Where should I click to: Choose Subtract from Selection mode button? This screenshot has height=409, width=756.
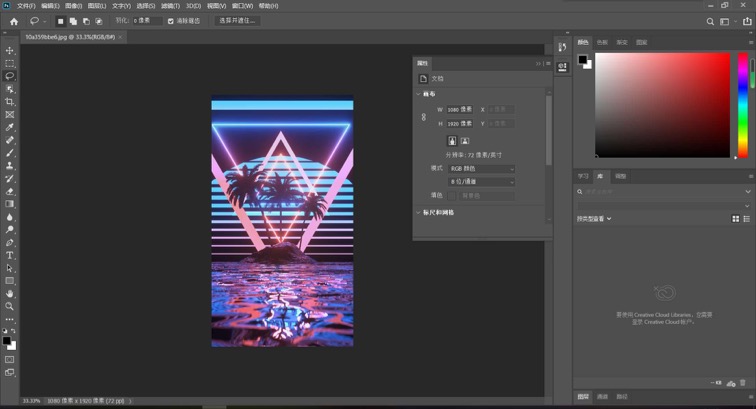(86, 21)
